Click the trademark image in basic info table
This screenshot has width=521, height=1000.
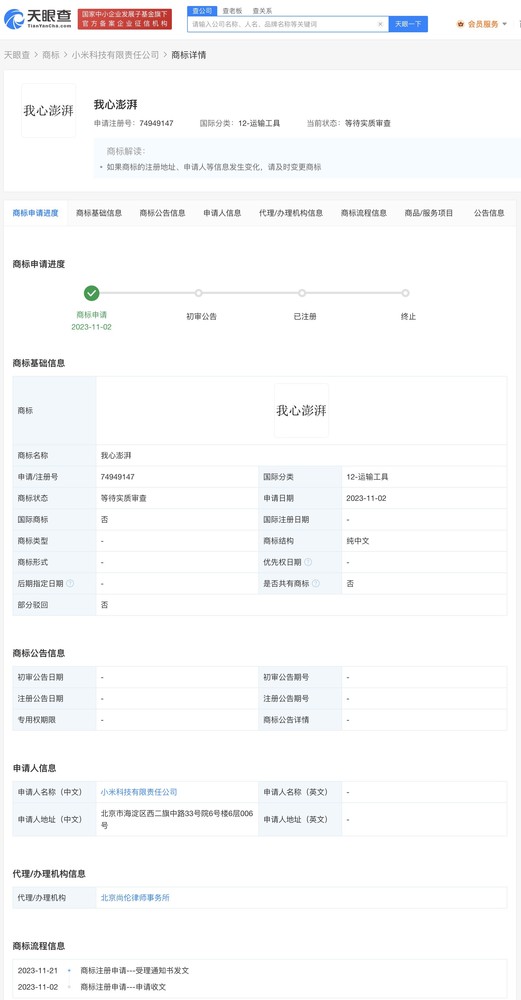point(302,410)
